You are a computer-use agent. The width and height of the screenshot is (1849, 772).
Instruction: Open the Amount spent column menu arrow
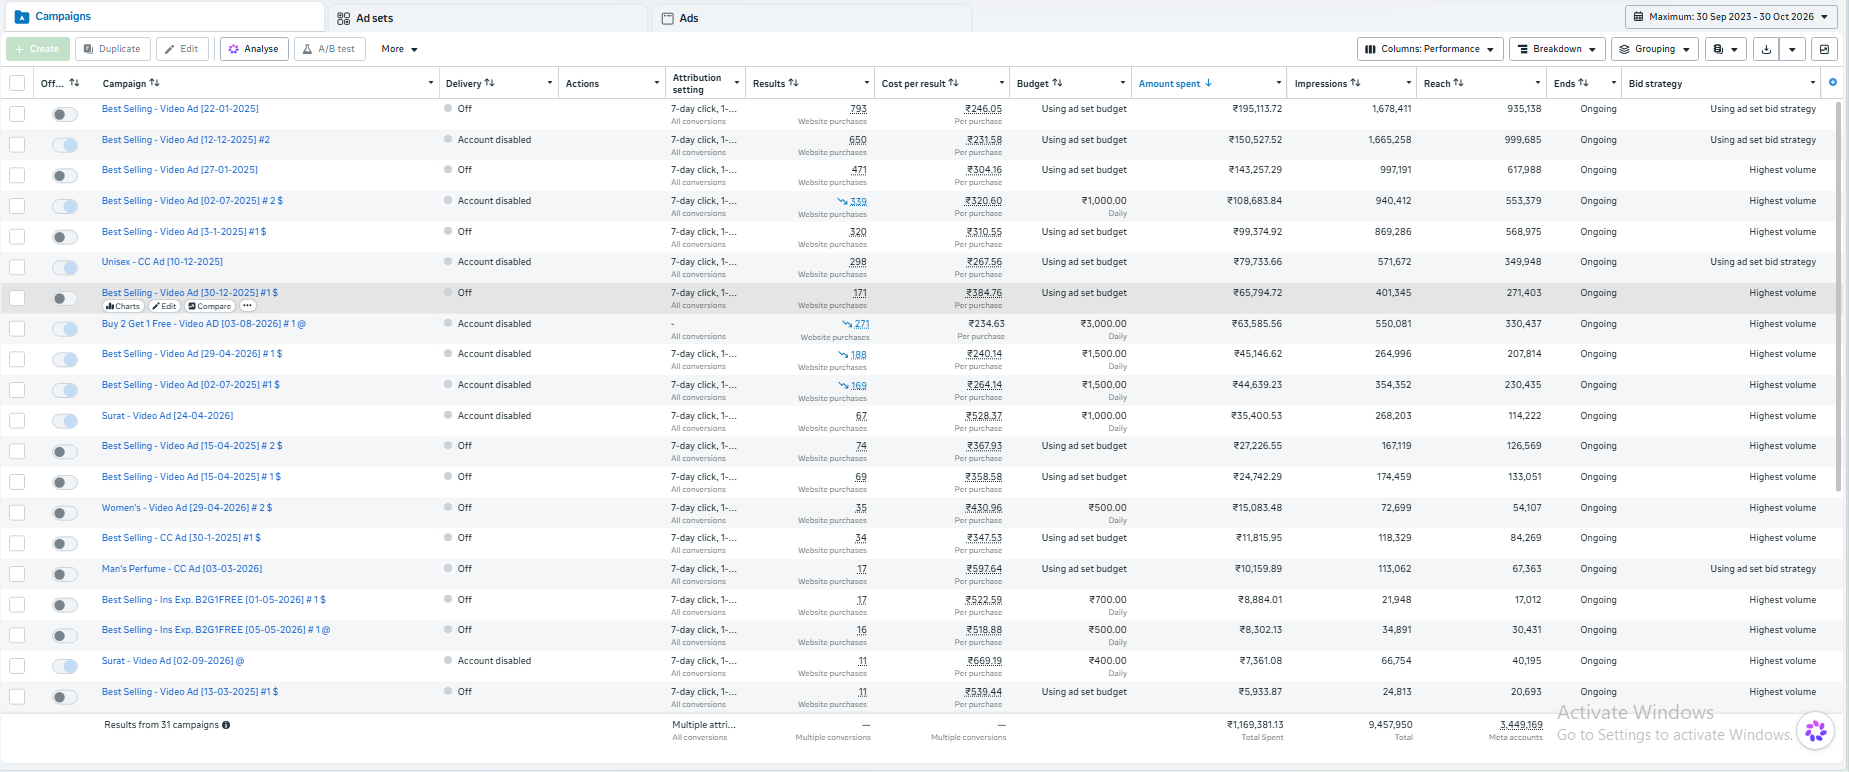coord(1278,83)
